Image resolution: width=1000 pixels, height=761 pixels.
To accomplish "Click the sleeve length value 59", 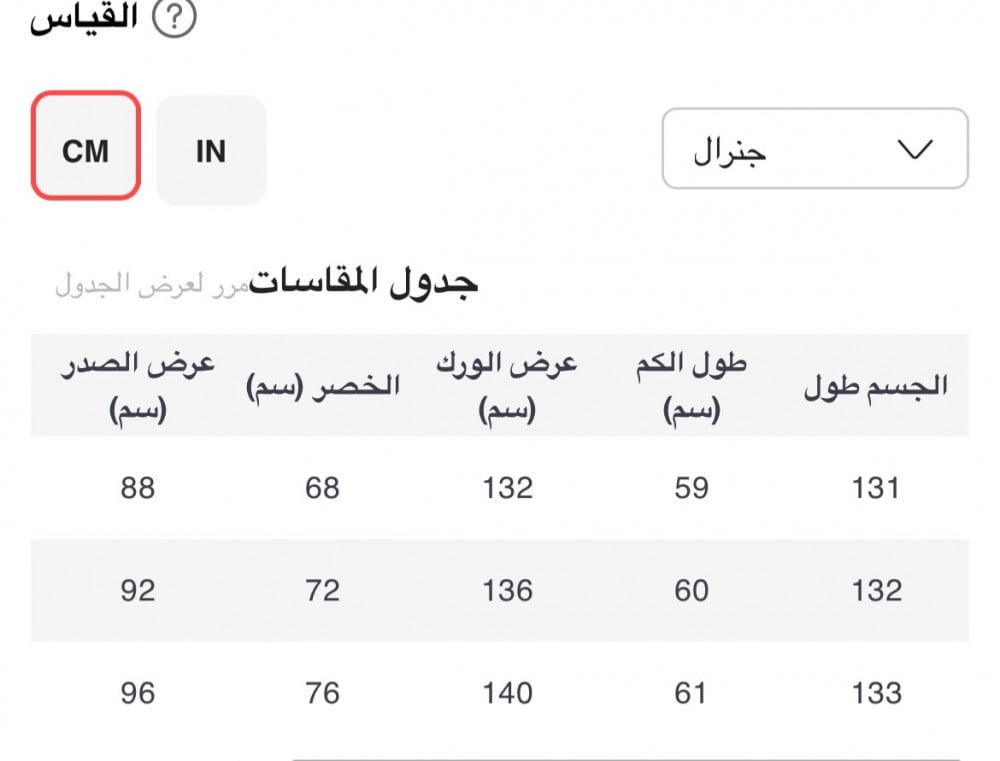I will pyautogui.click(x=691, y=488).
